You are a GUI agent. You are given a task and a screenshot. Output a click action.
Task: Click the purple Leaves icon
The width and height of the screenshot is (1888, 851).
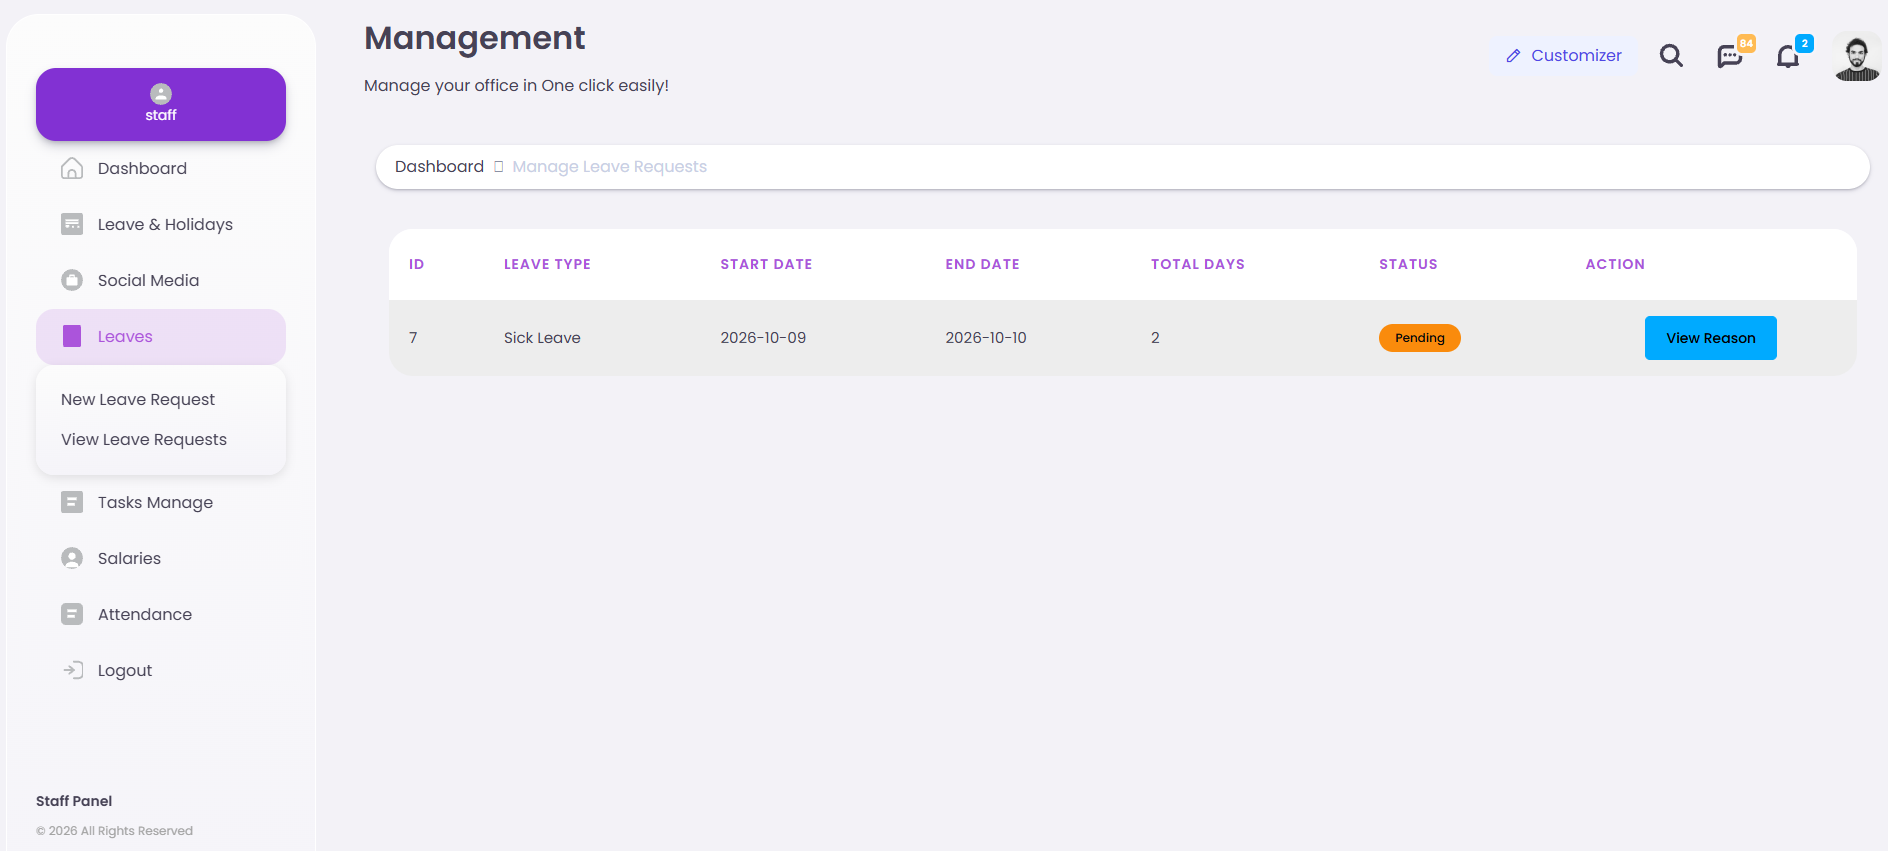click(x=72, y=336)
